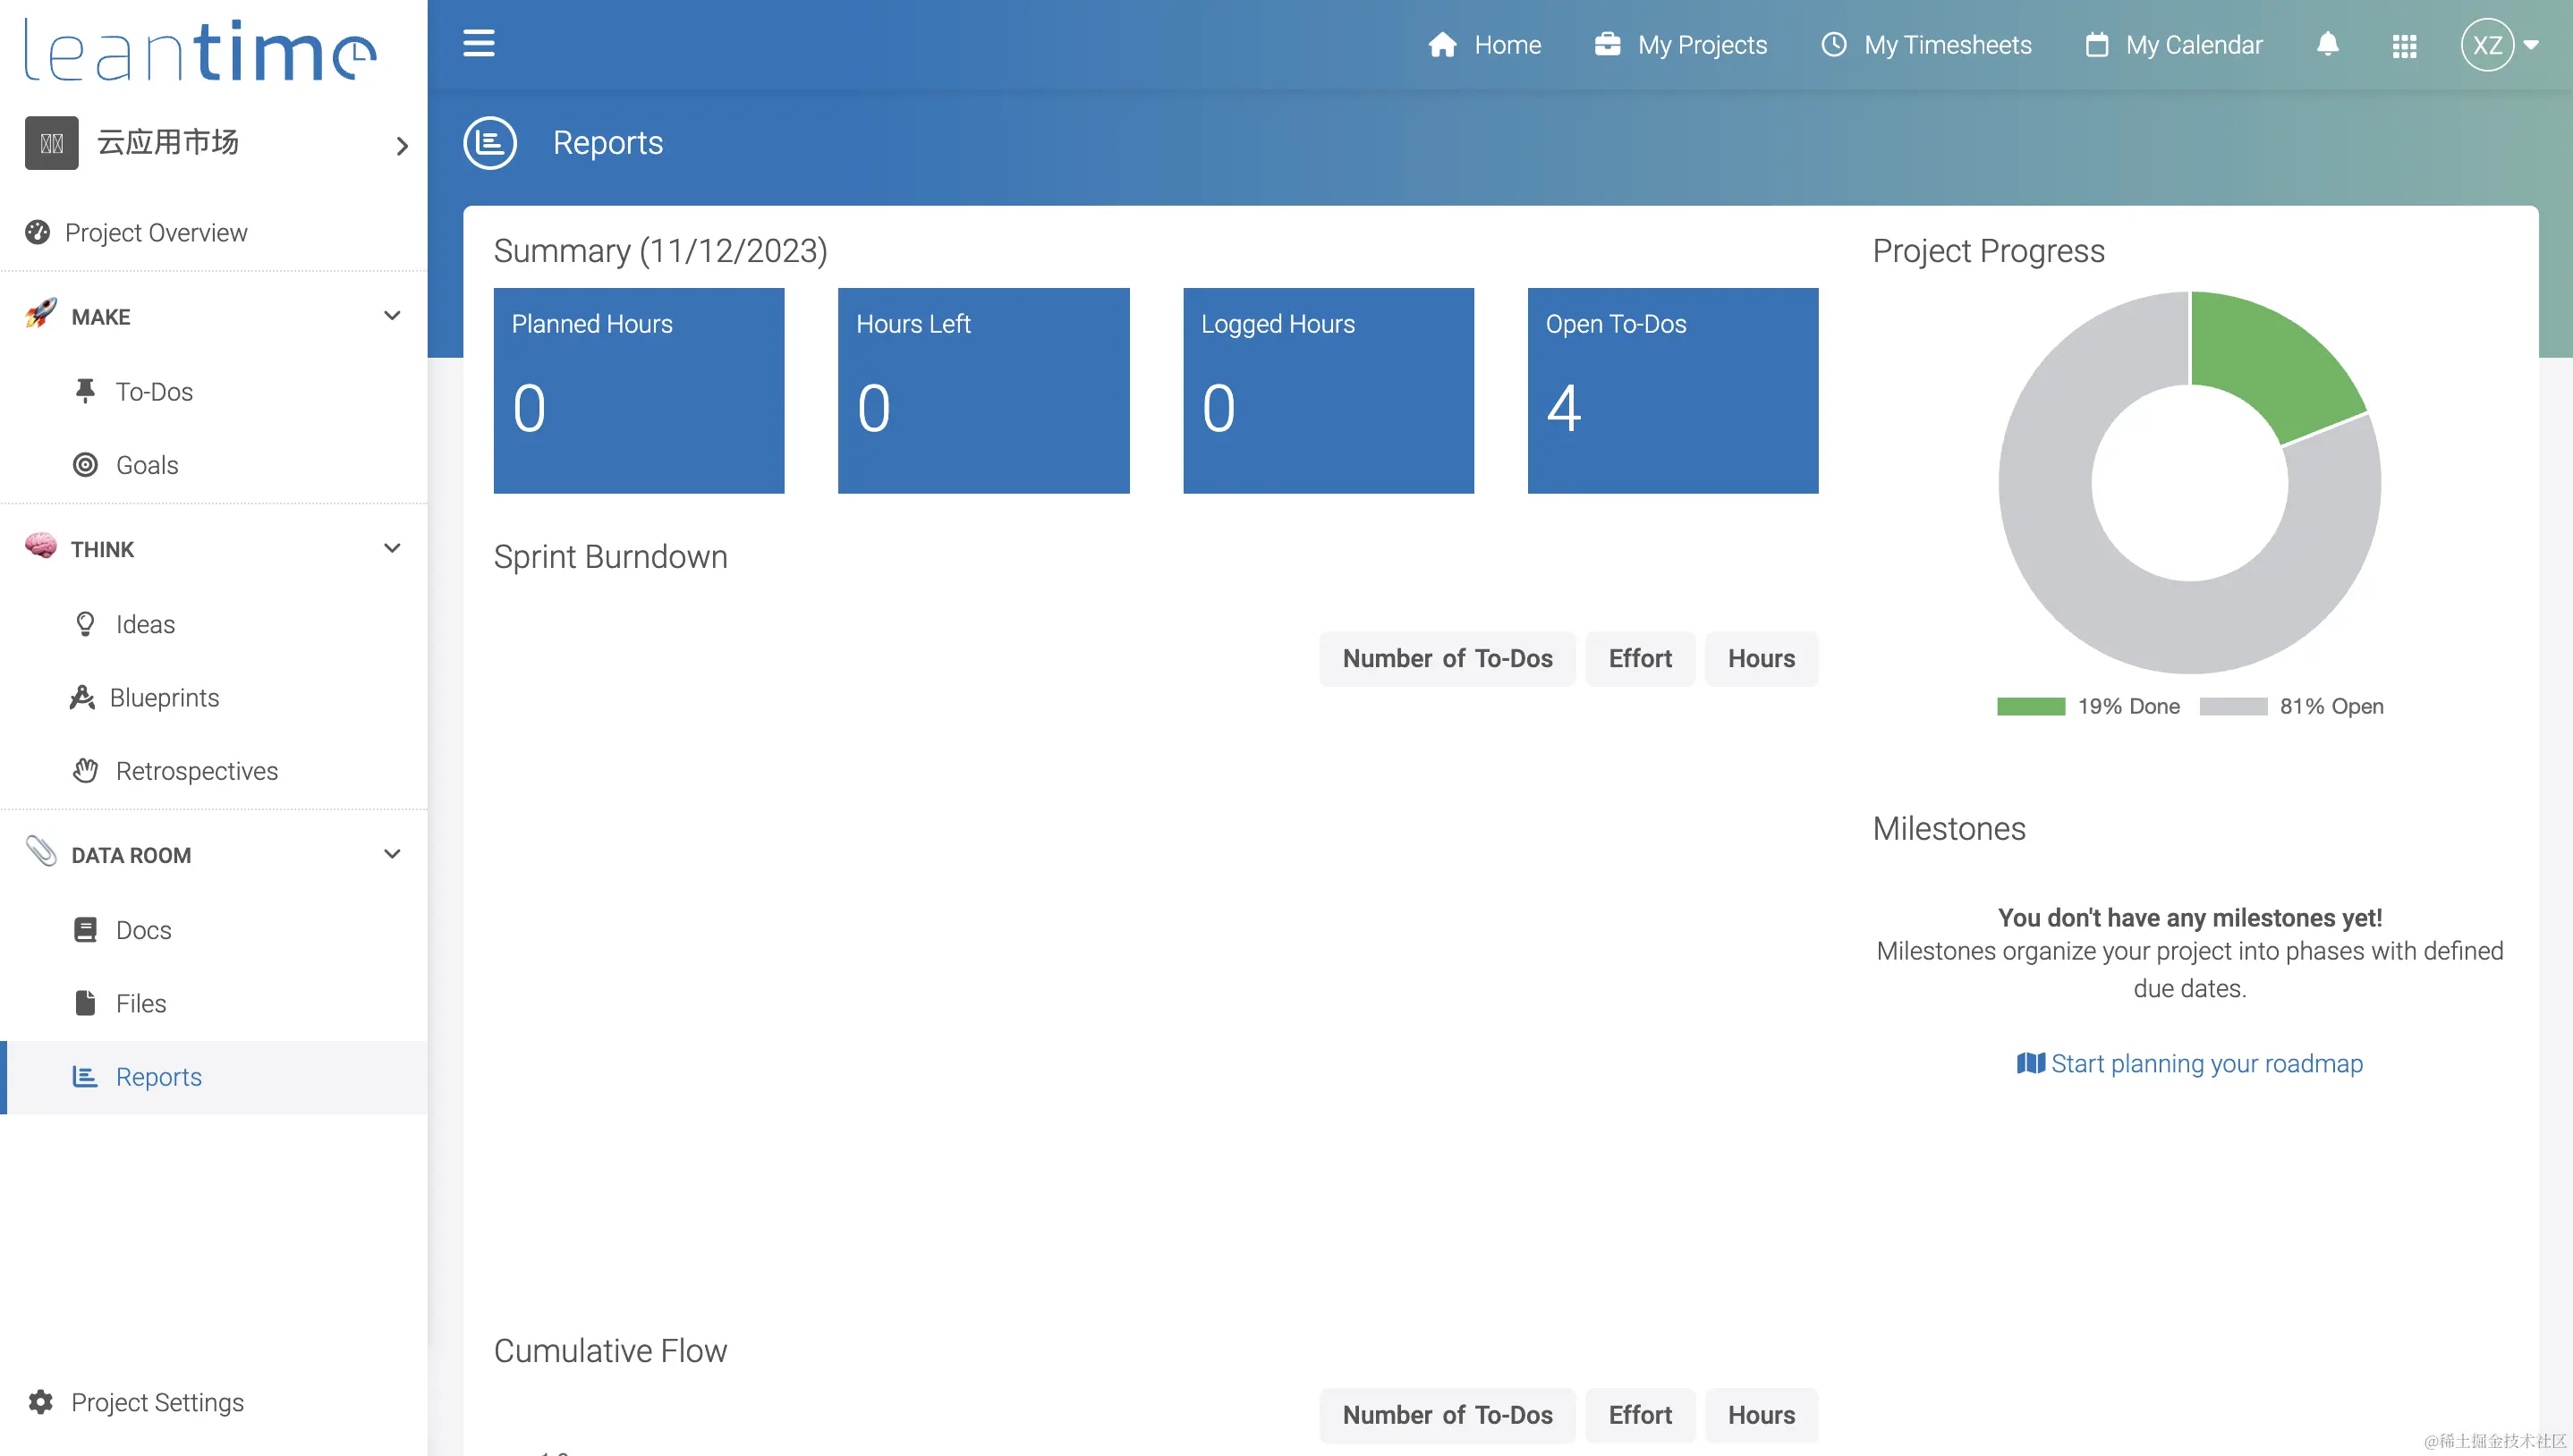2573x1456 pixels.
Task: Expand the project selector arrow
Action: [x=402, y=146]
